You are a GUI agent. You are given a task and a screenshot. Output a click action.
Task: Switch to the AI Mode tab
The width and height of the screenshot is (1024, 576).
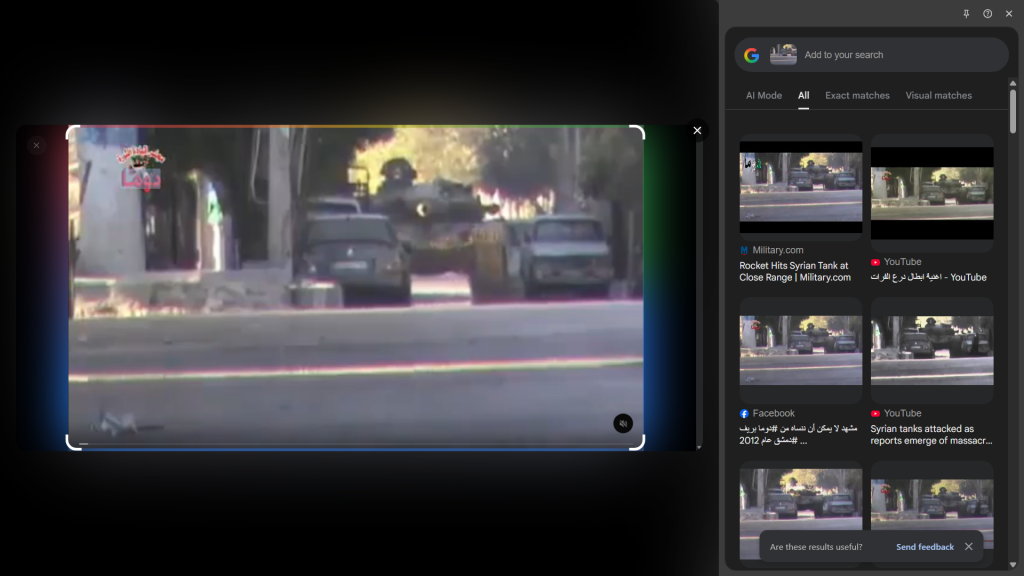point(764,96)
